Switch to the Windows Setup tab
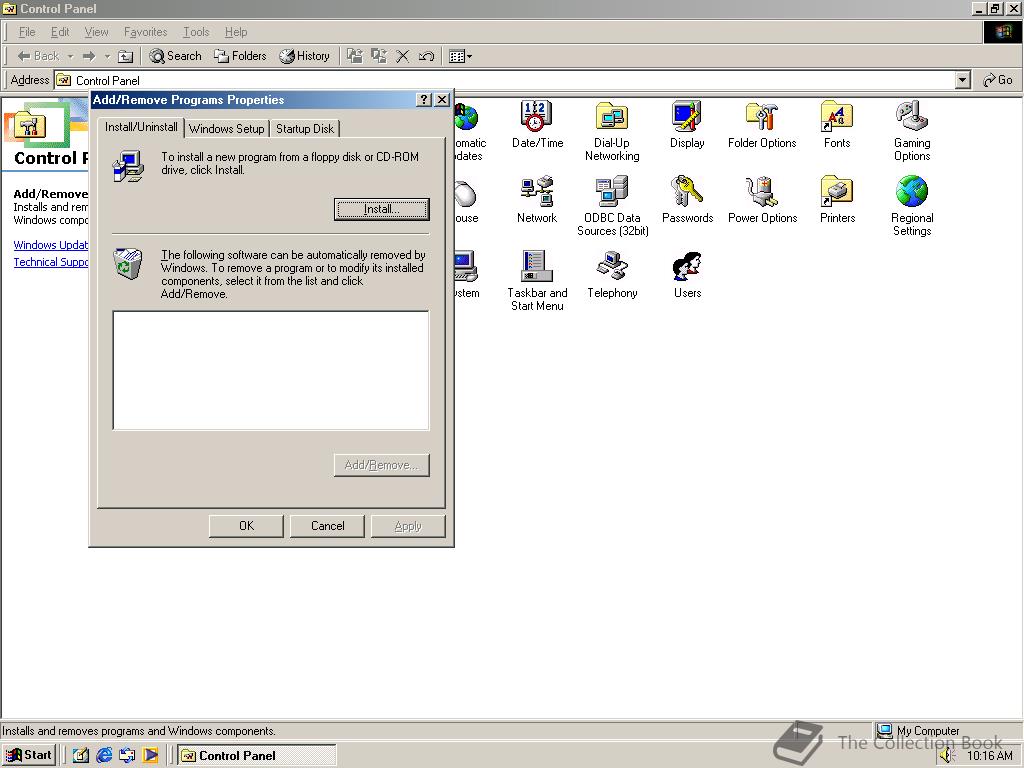Image resolution: width=1024 pixels, height=768 pixels. 227,128
